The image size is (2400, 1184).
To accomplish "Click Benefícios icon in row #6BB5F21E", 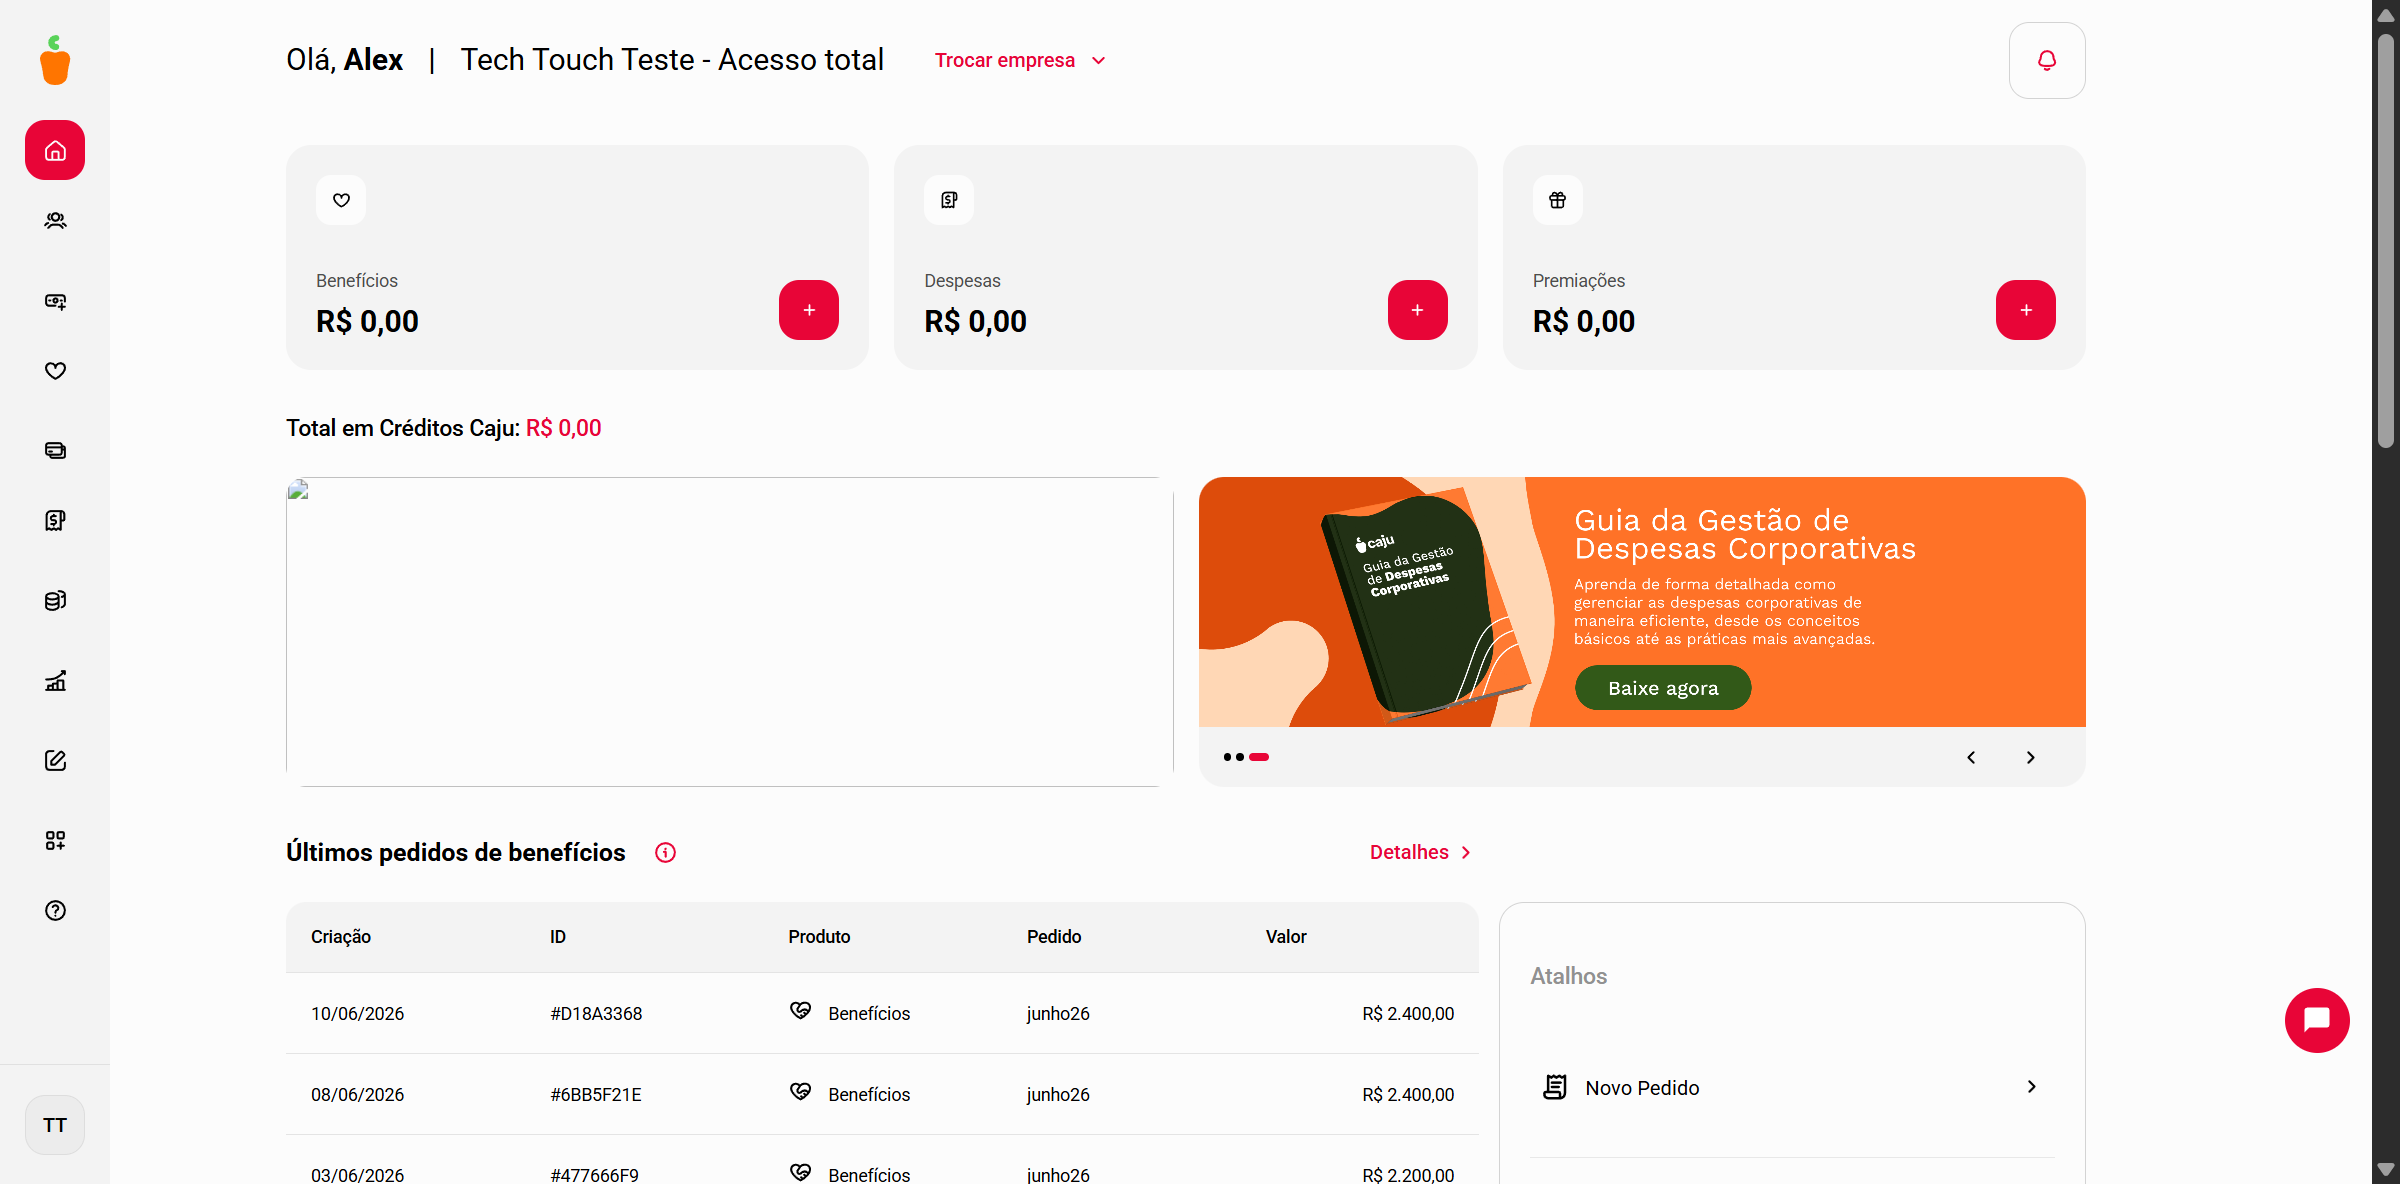I will 800,1092.
